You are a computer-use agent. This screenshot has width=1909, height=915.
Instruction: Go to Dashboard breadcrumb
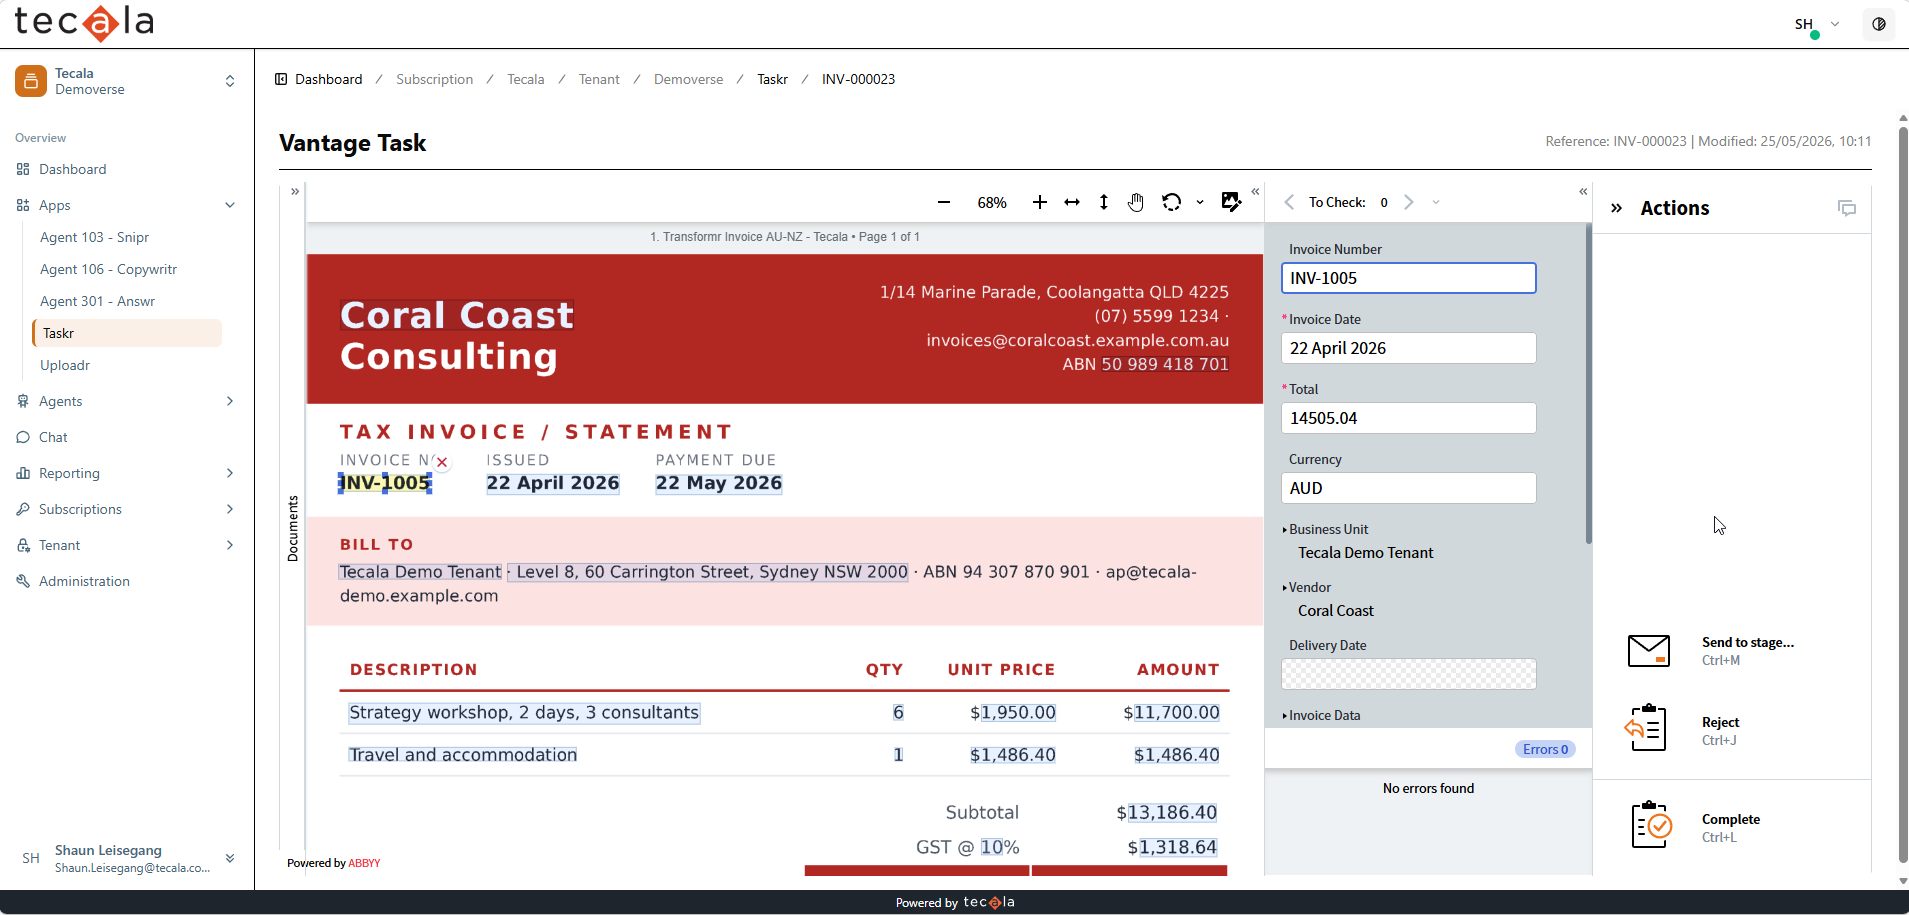[x=328, y=79]
